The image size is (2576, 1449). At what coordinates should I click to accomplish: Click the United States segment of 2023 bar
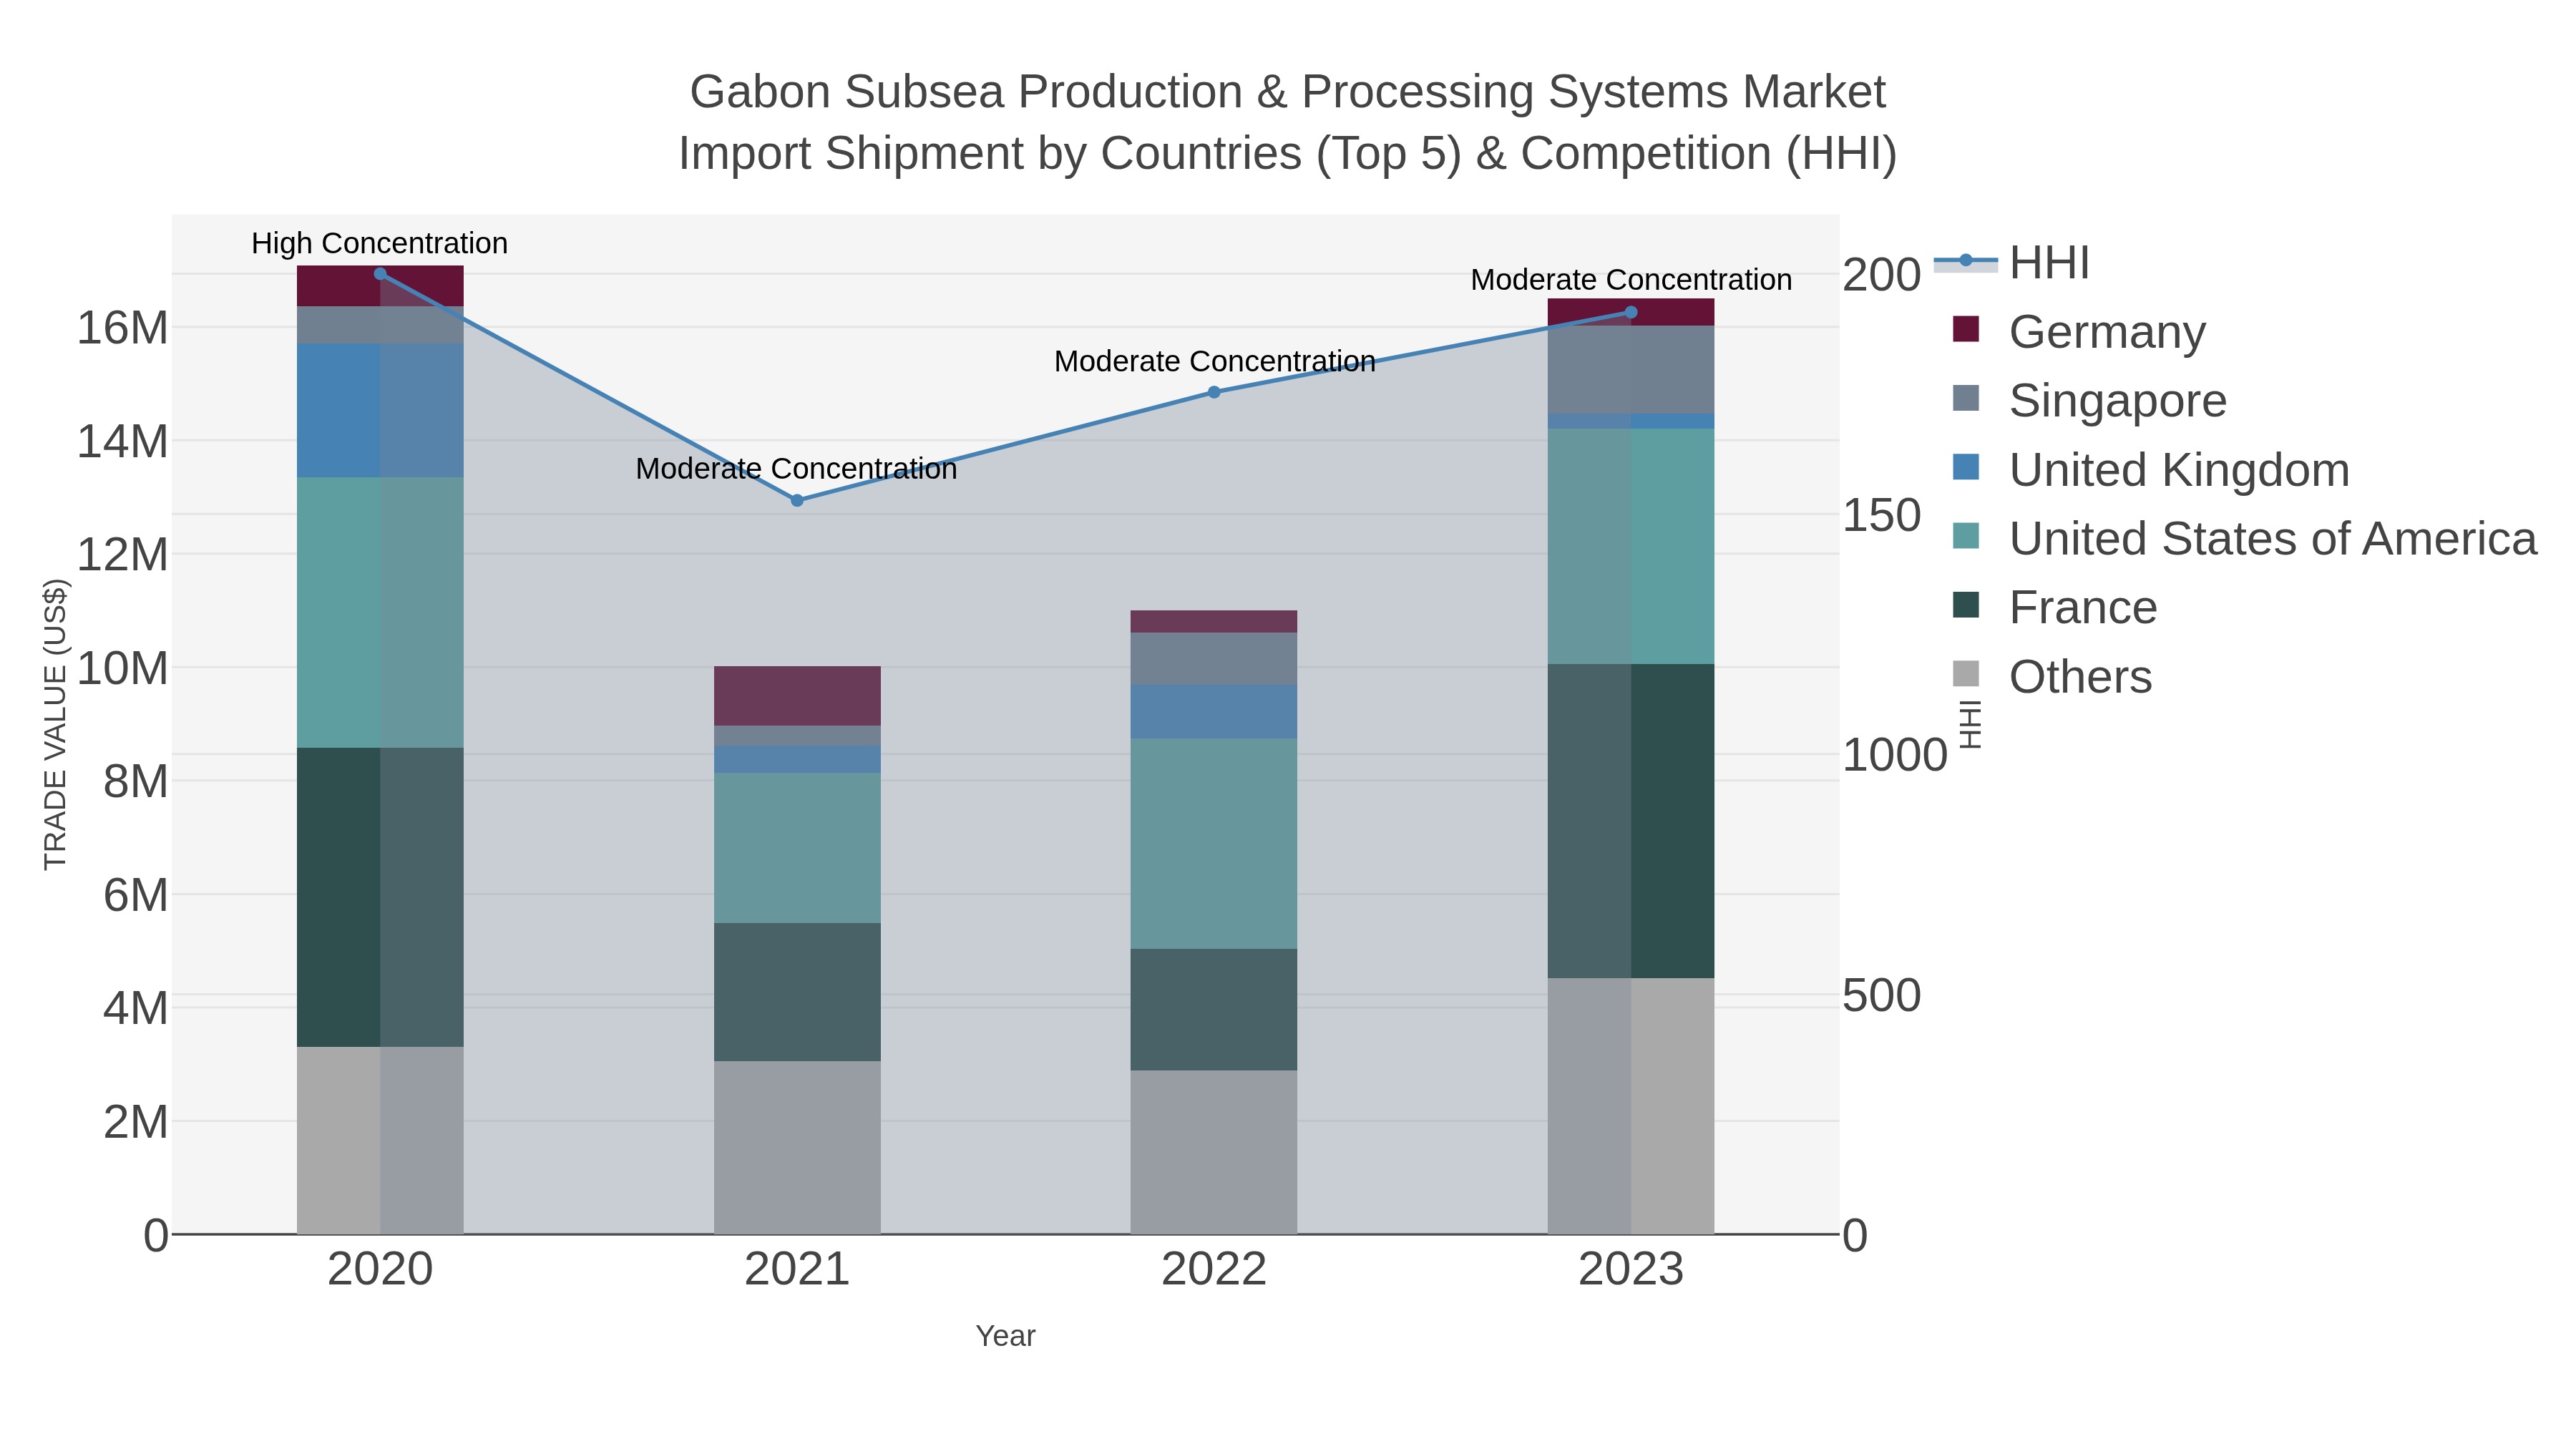tap(1631, 547)
